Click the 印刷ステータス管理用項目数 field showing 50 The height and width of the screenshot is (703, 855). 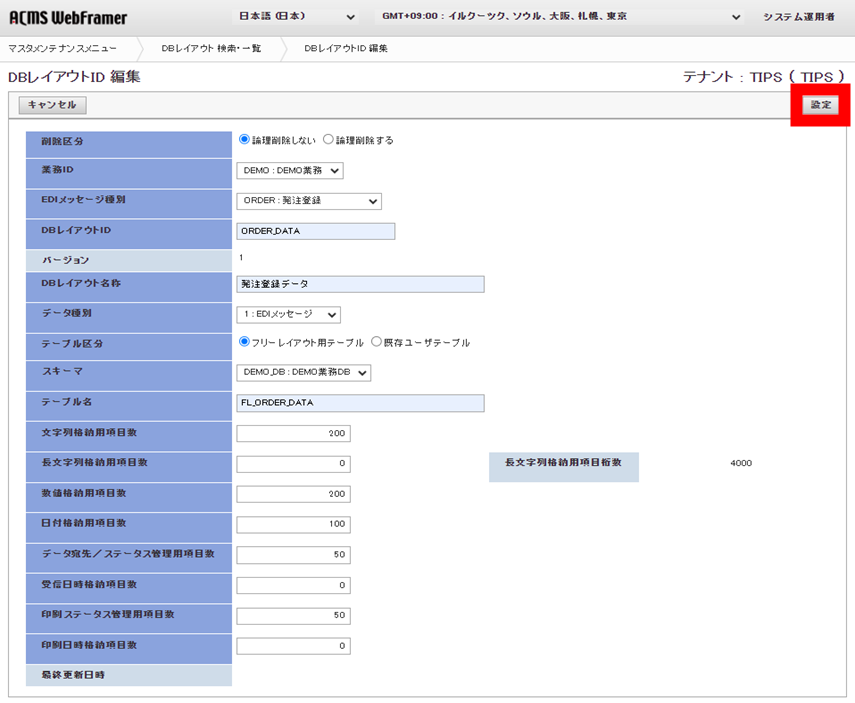click(293, 615)
